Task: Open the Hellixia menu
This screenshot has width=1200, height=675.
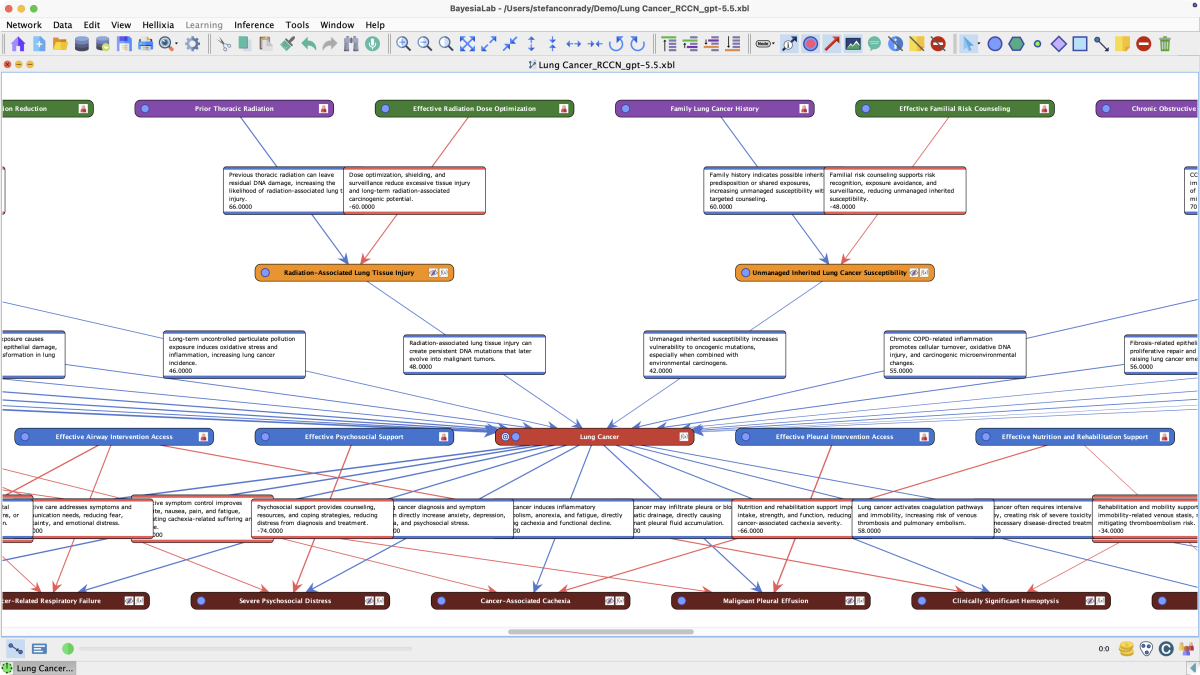Action: 159,24
